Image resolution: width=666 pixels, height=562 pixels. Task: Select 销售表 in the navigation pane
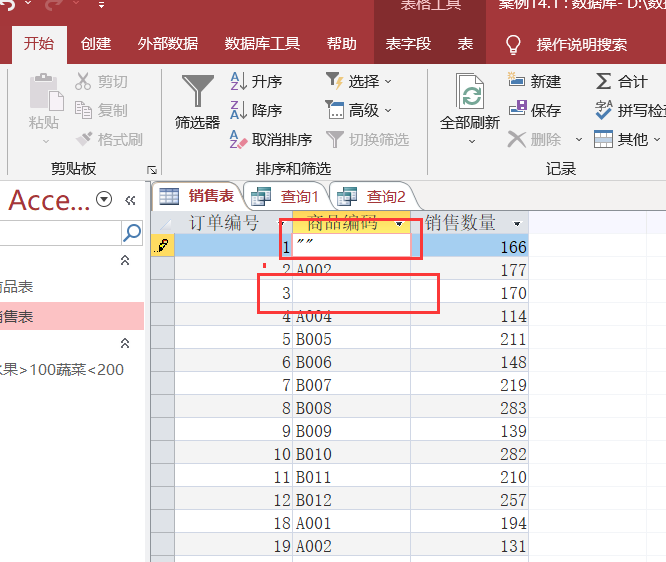coord(71,316)
